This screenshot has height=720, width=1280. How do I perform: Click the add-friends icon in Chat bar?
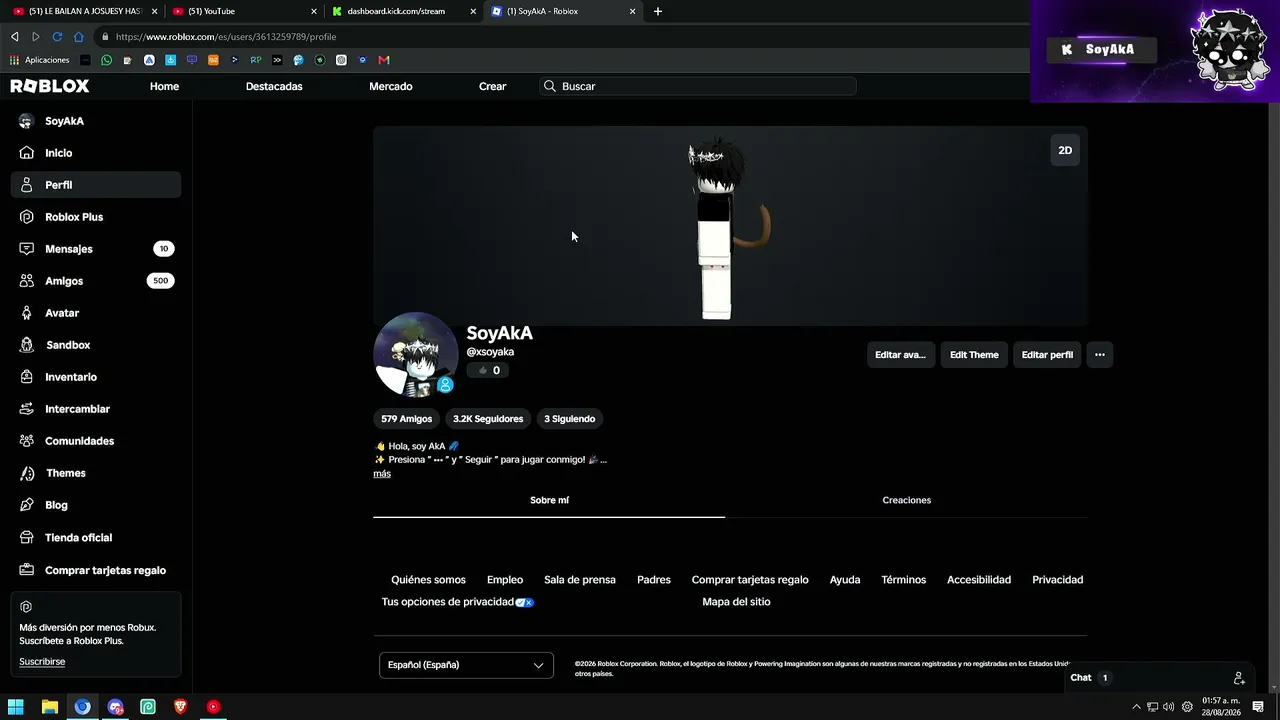pos(1239,678)
